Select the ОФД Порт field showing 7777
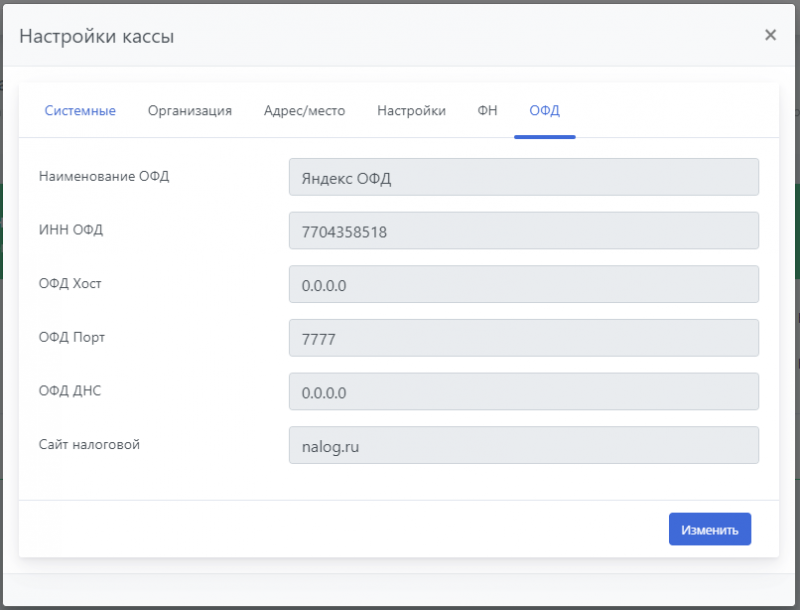Image resolution: width=800 pixels, height=610 pixels. (x=523, y=339)
